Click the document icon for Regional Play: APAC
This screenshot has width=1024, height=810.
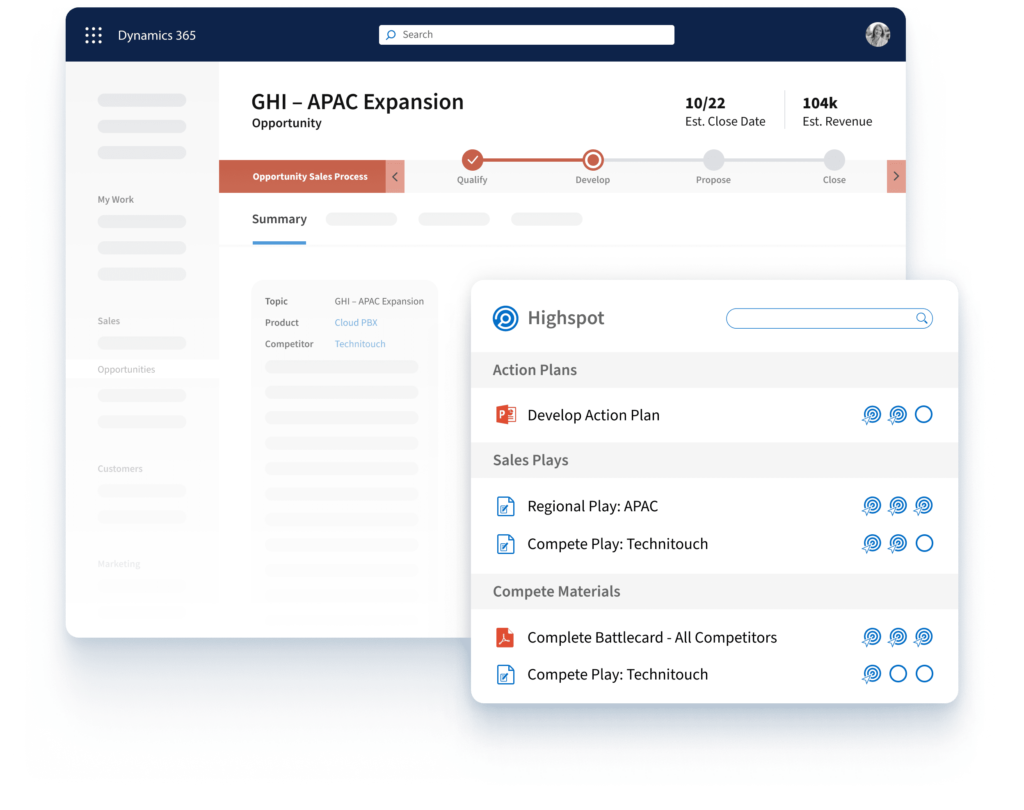pyautogui.click(x=505, y=506)
